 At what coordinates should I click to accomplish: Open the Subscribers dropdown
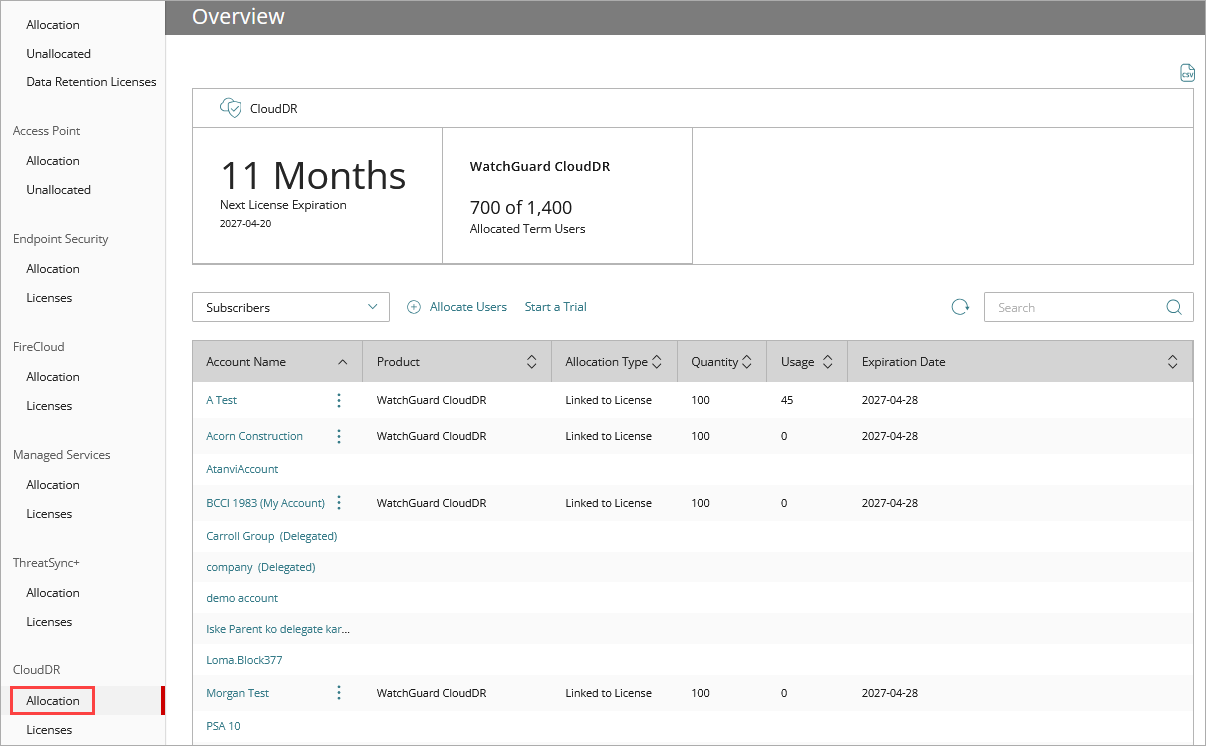tap(291, 307)
